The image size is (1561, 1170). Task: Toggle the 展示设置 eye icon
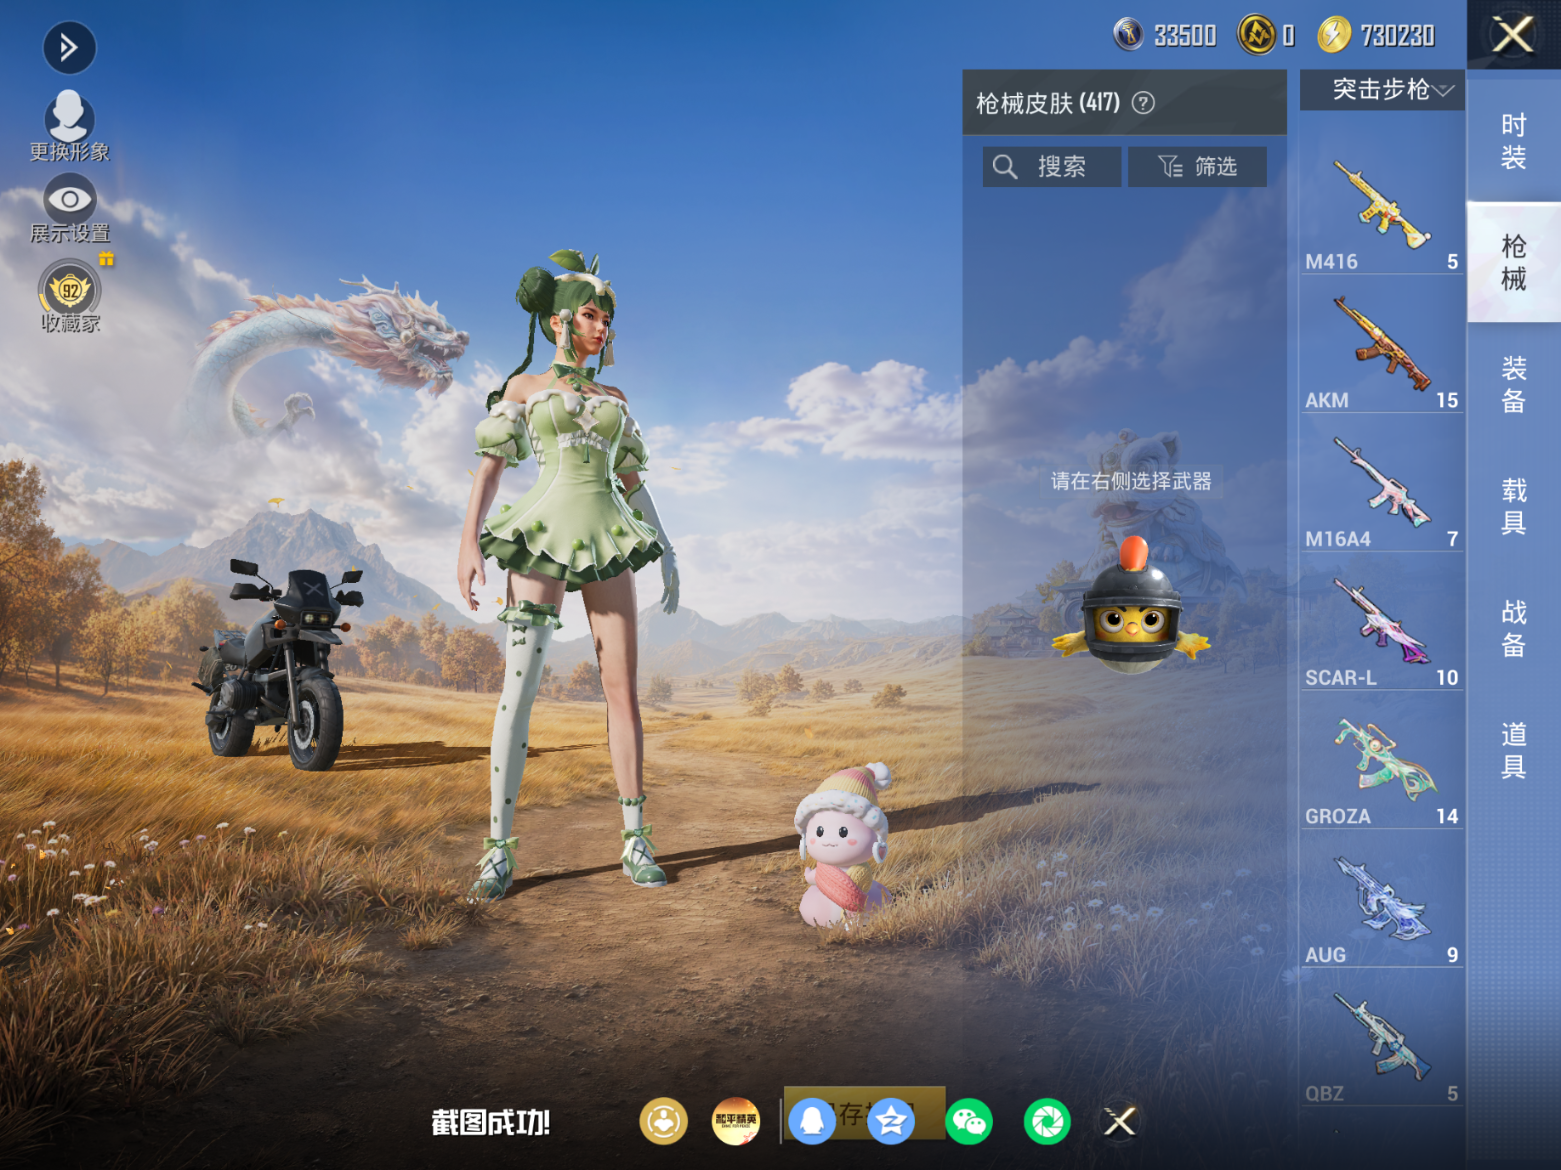point(69,199)
